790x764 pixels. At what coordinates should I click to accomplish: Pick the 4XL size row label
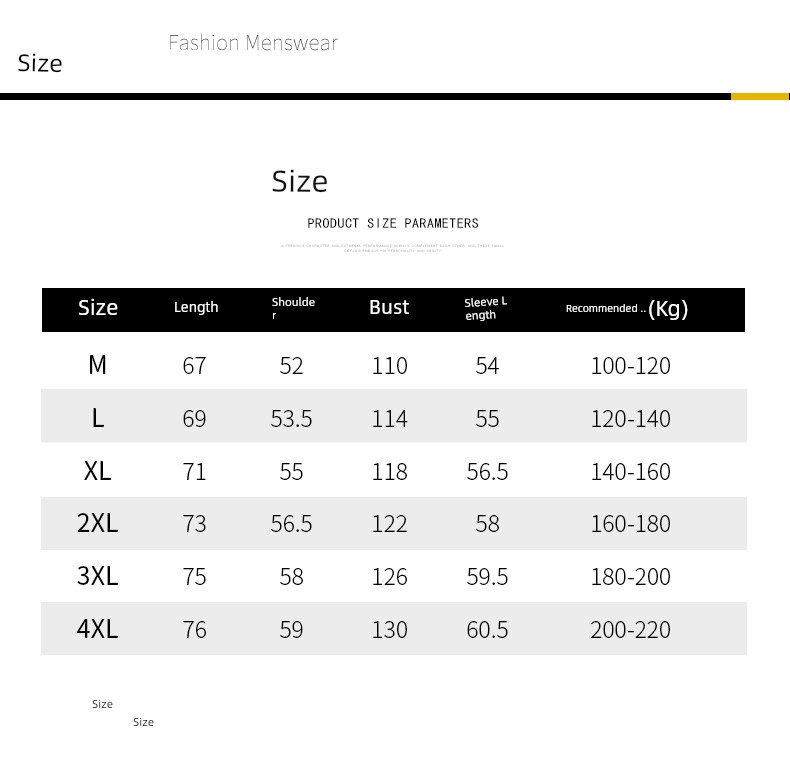(97, 629)
